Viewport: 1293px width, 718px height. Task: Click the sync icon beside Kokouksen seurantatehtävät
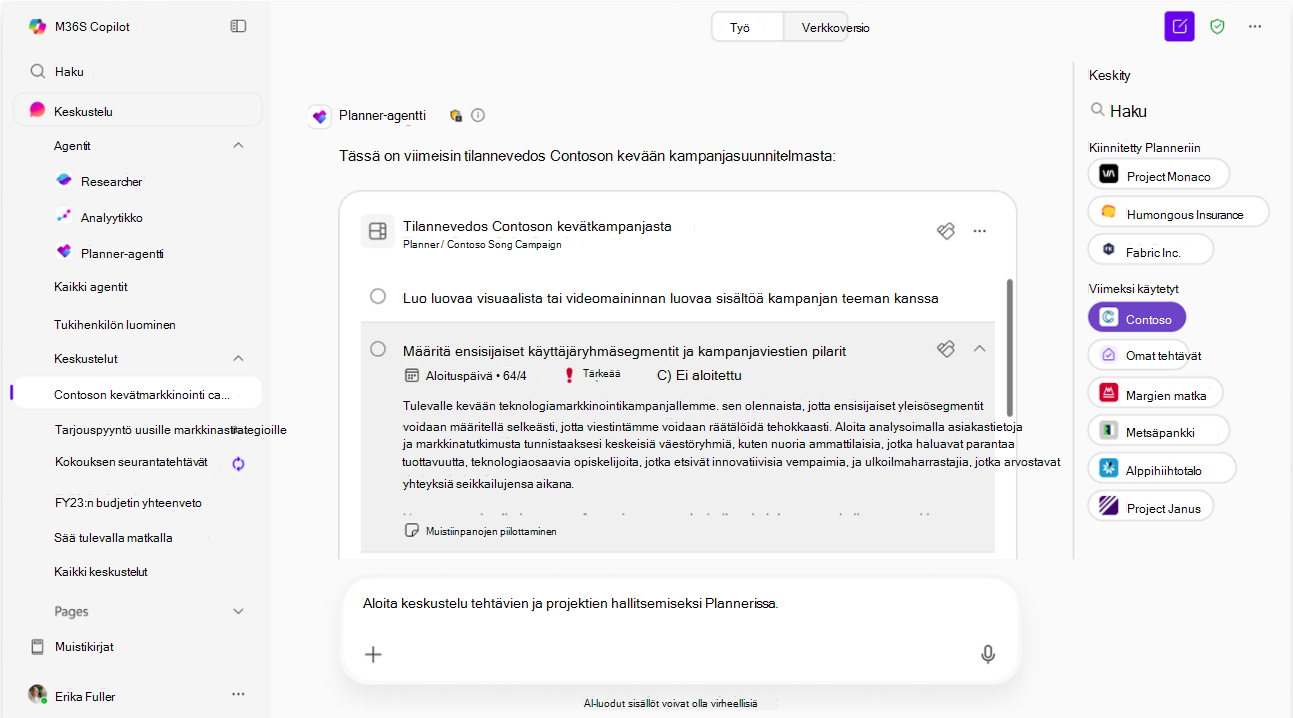pyautogui.click(x=238, y=463)
